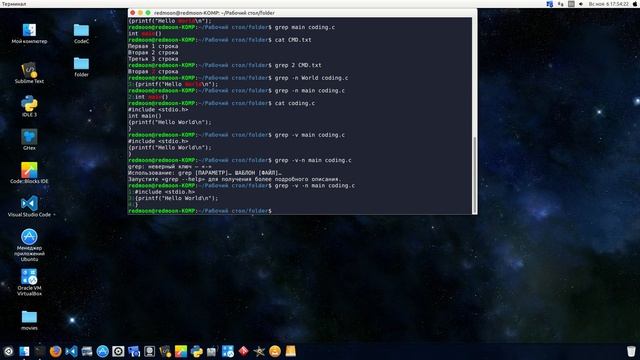Screen dimensions: 640x360
Task: Open the desktop folder named folder
Action: 81,67
